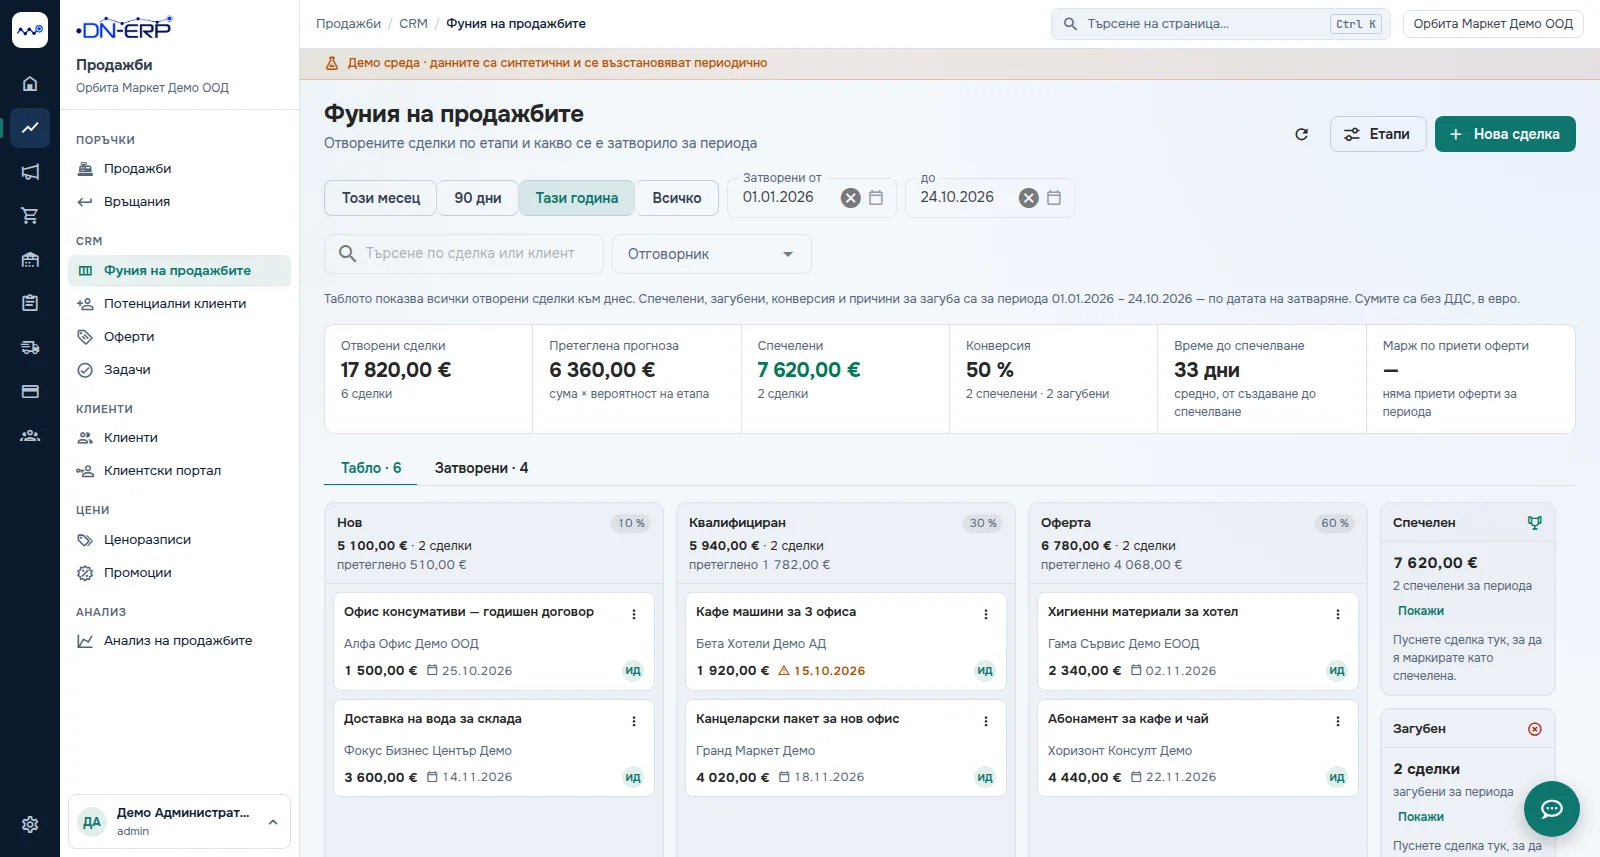Open the team people icon in left rail
Image resolution: width=1600 pixels, height=857 pixels.
point(30,436)
